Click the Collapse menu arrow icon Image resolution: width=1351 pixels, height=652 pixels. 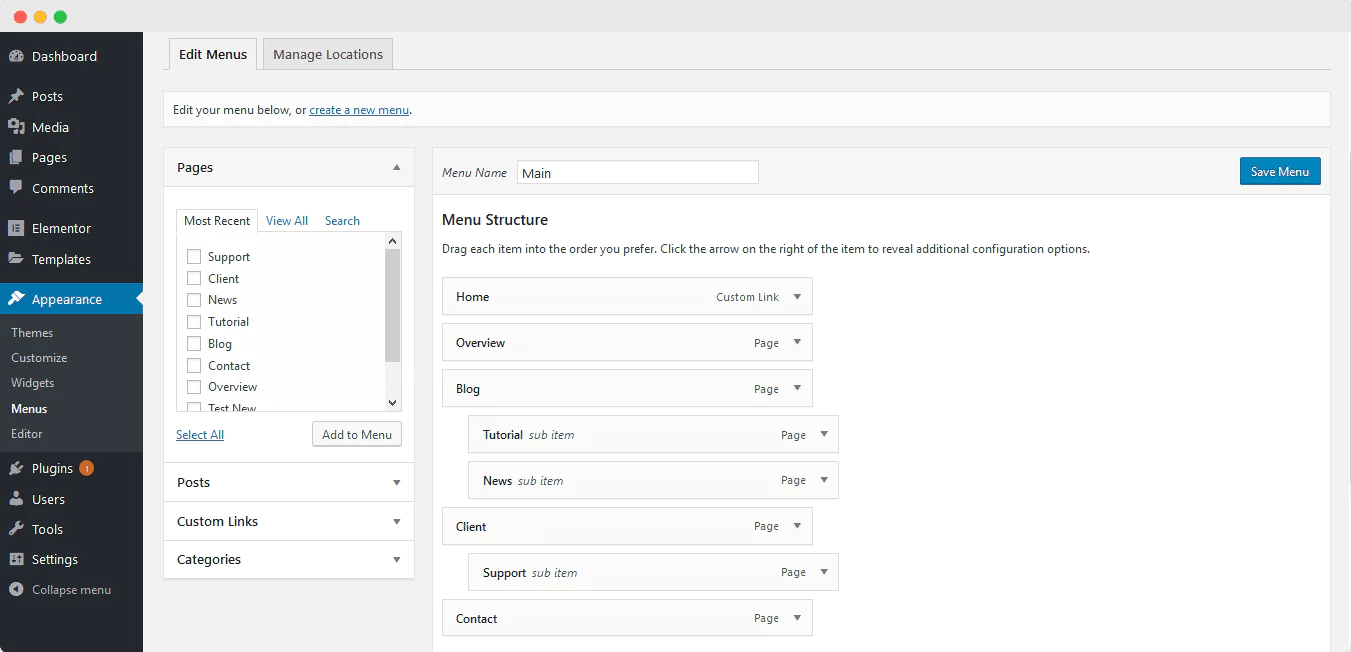(16, 590)
